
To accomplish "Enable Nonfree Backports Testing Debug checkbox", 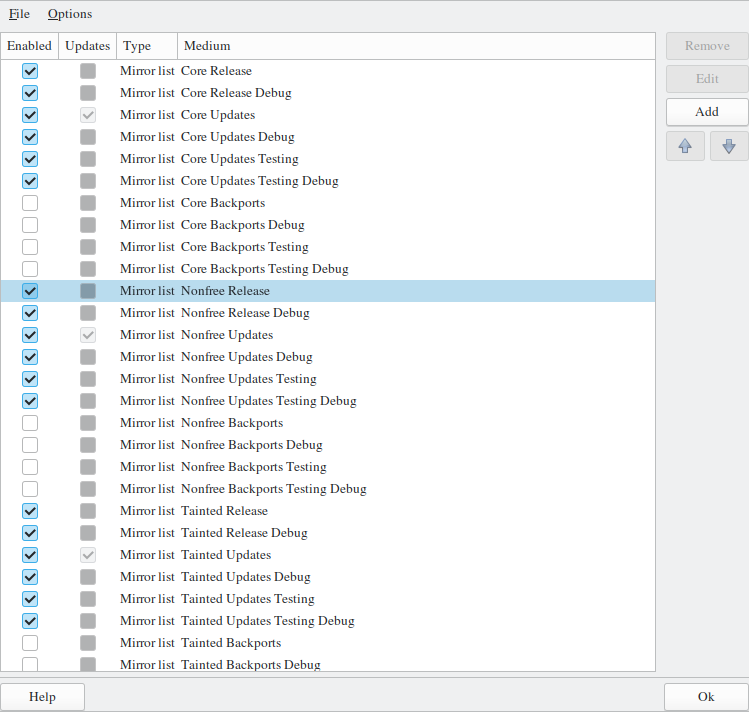I will pyautogui.click(x=30, y=489).
